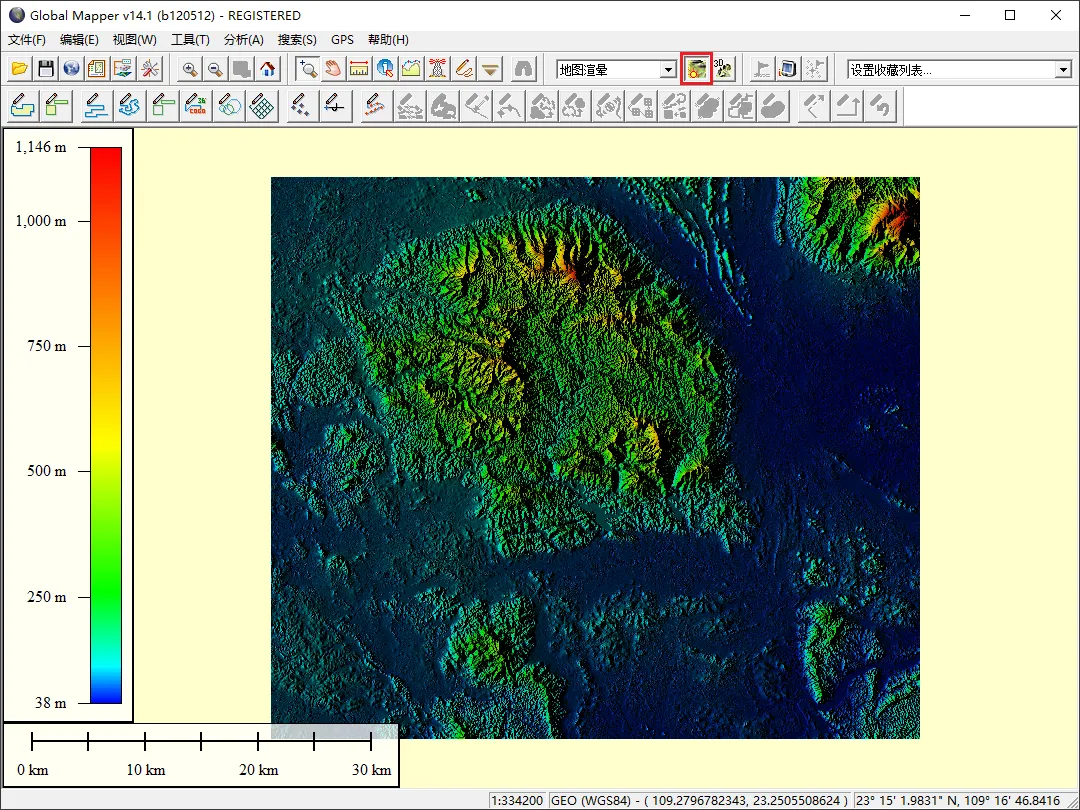1080x810 pixels.
Task: Save workspace with the floppy disk icon
Action: click(x=45, y=69)
